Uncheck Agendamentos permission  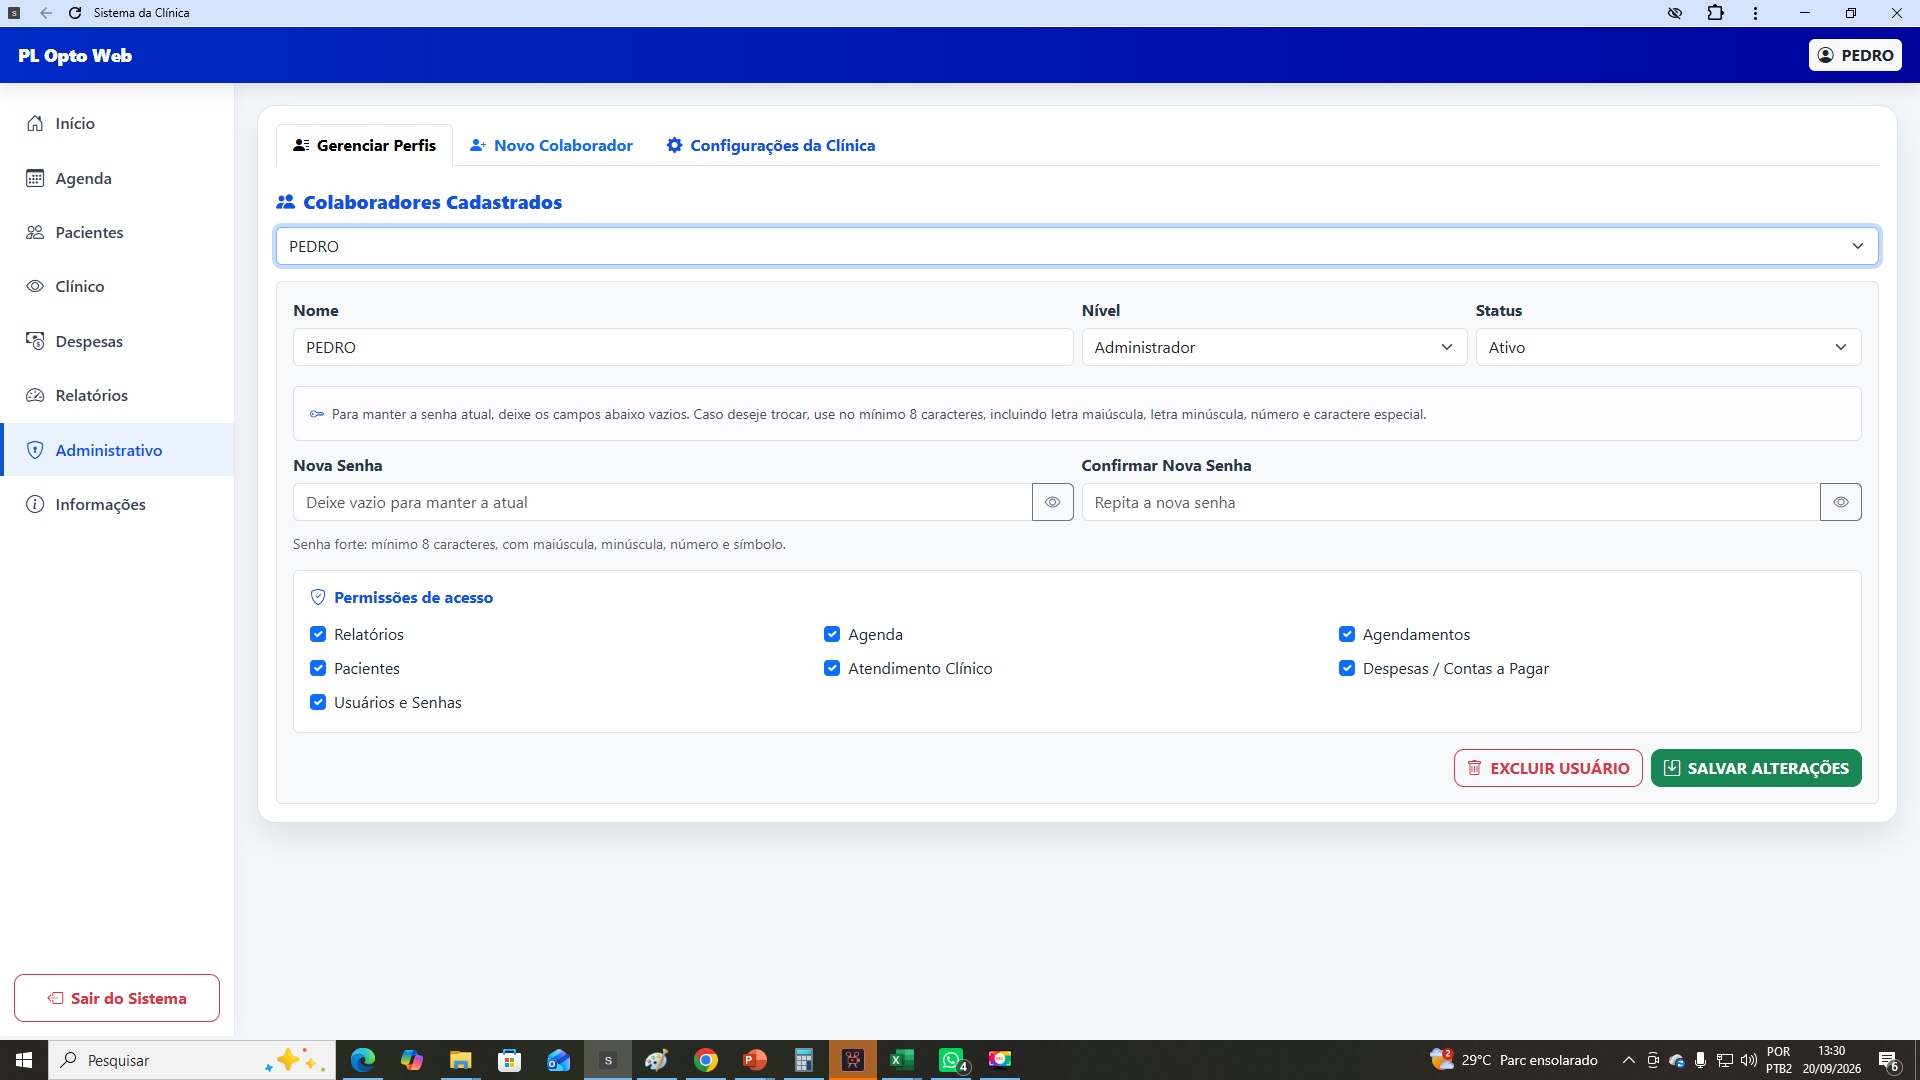[1347, 634]
